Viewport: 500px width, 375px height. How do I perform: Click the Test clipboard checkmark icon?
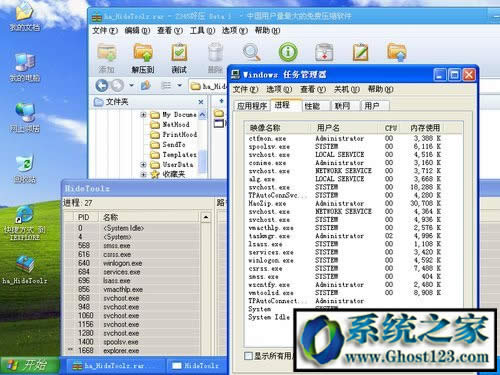pyautogui.click(x=179, y=53)
